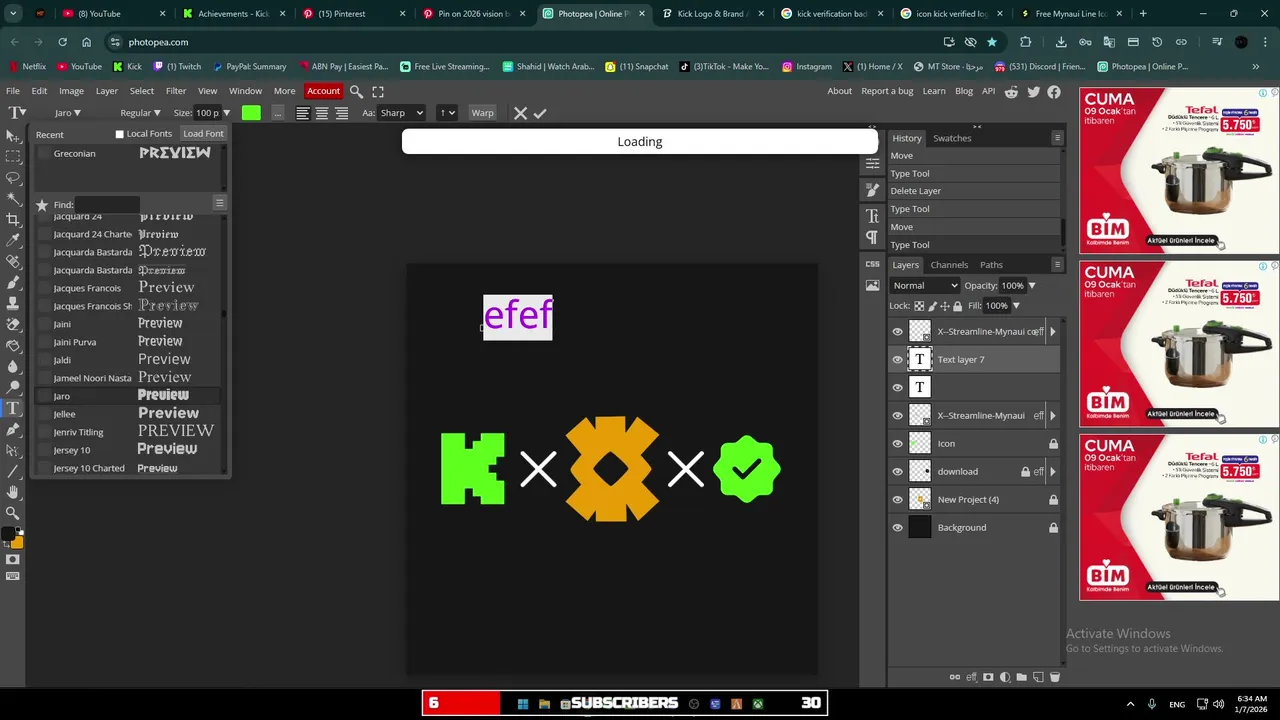The image size is (1280, 720).
Task: Select the Brush tool
Action: 13,282
